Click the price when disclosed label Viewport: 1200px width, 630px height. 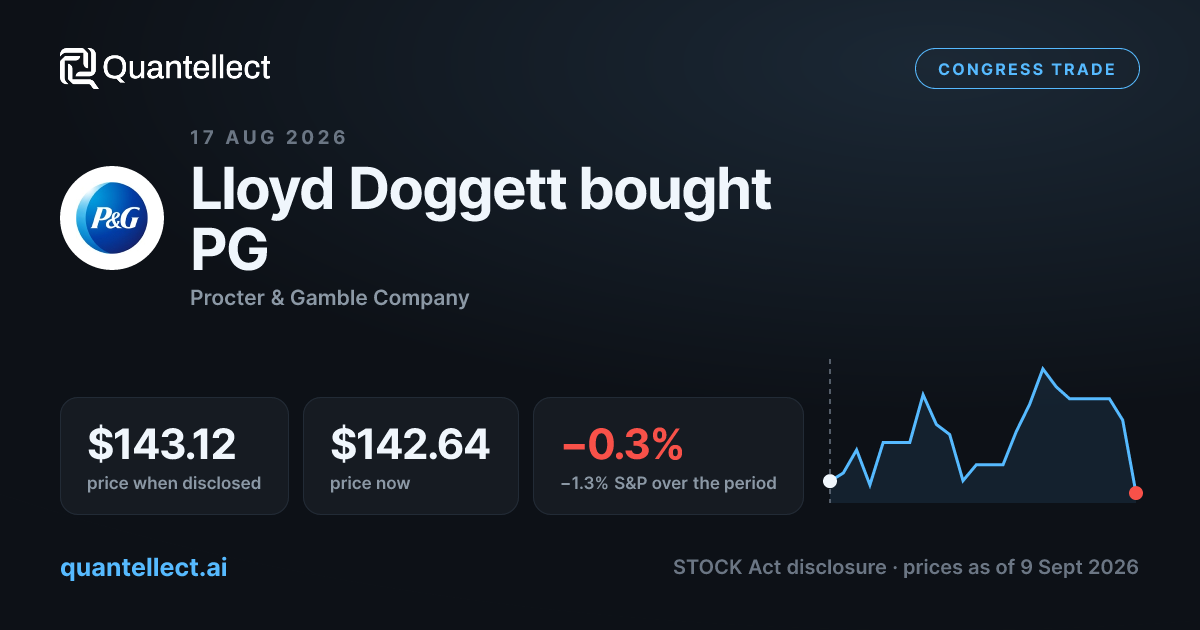174,484
